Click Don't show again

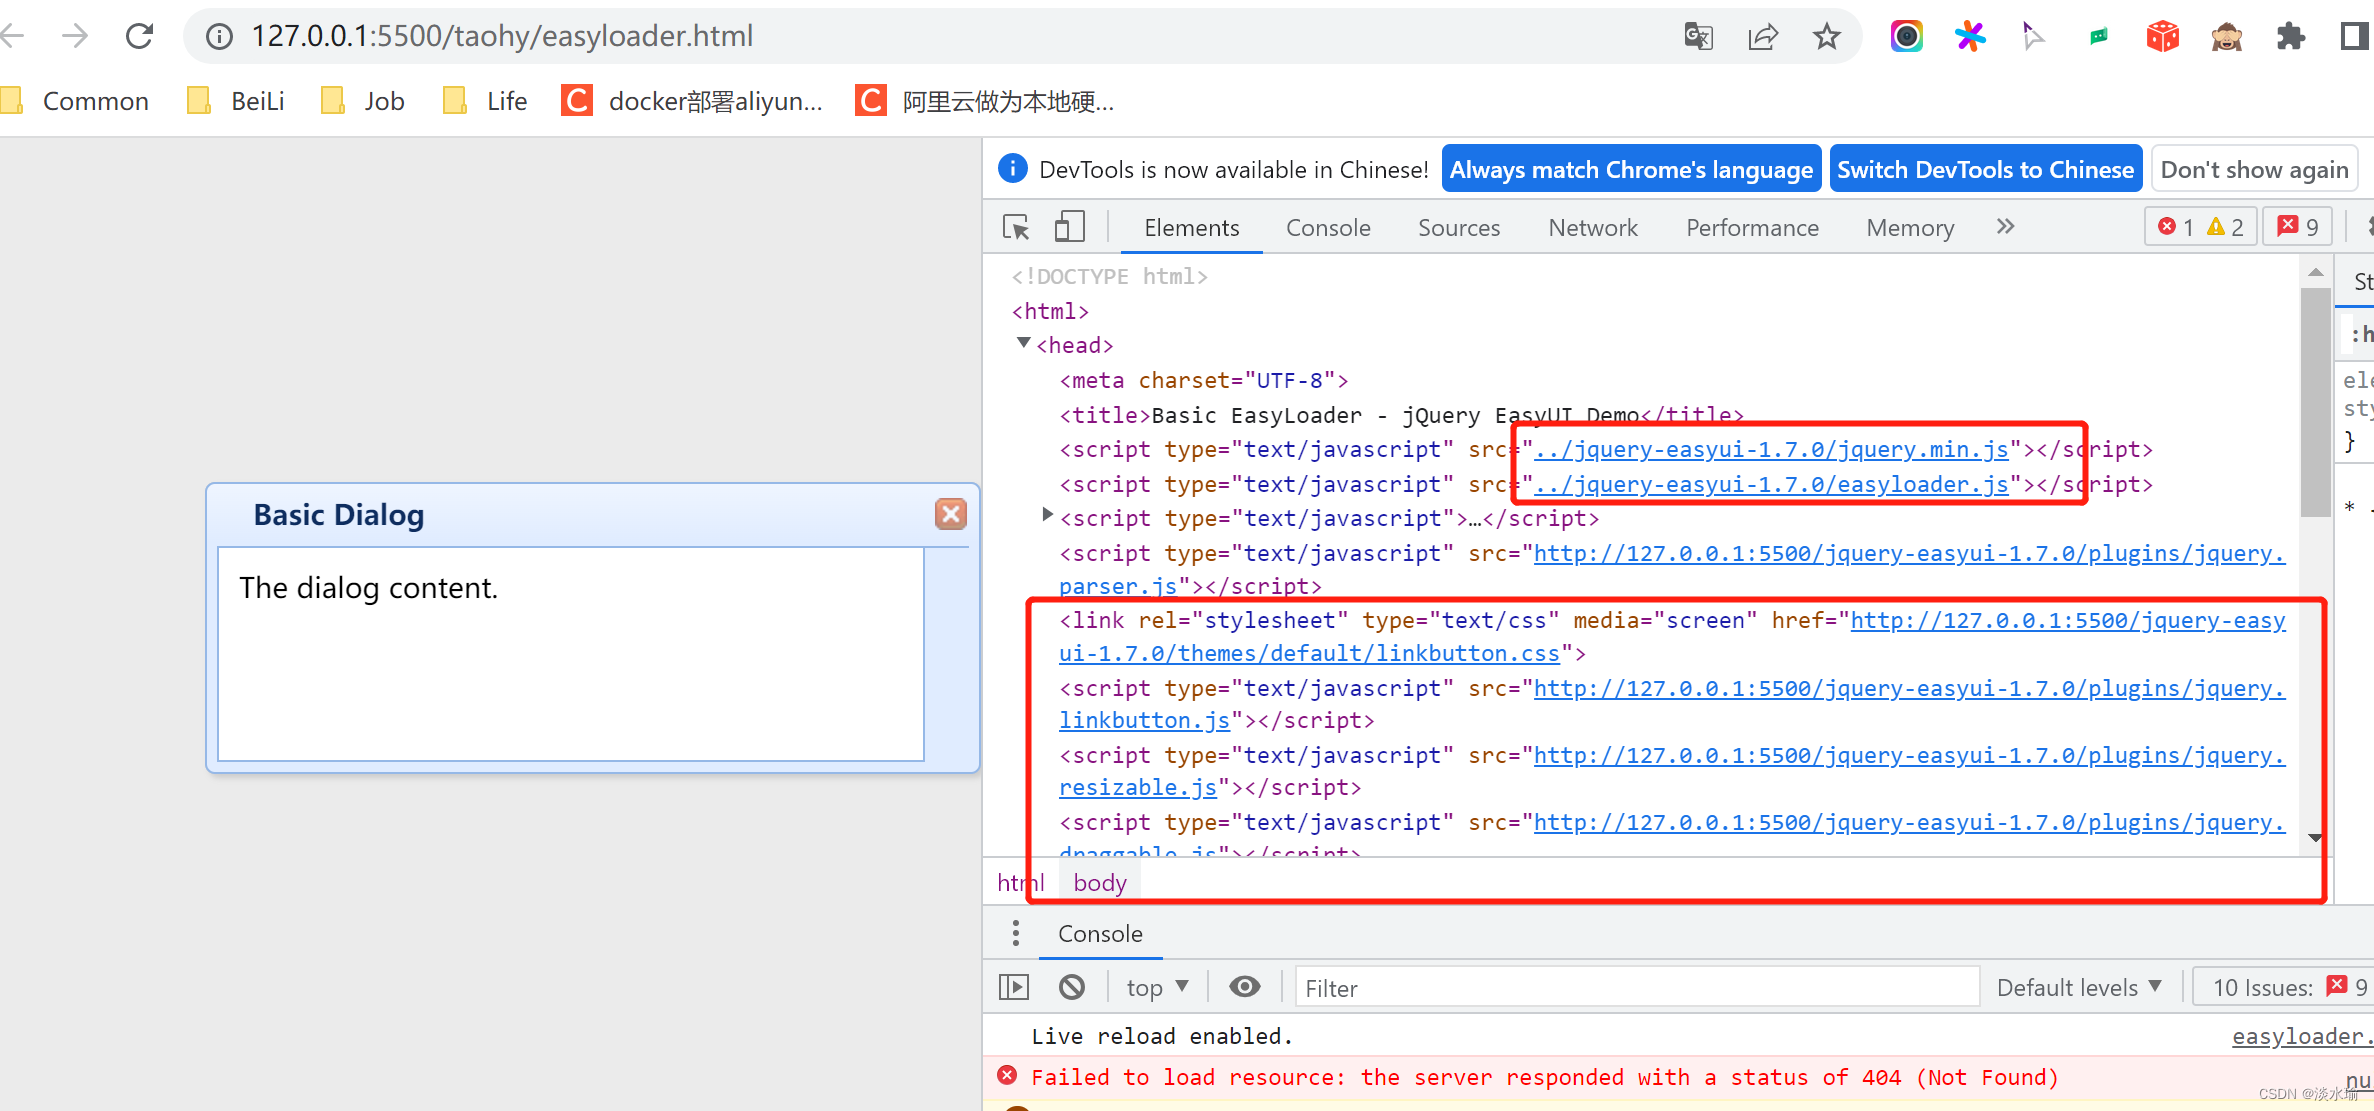[x=2254, y=169]
